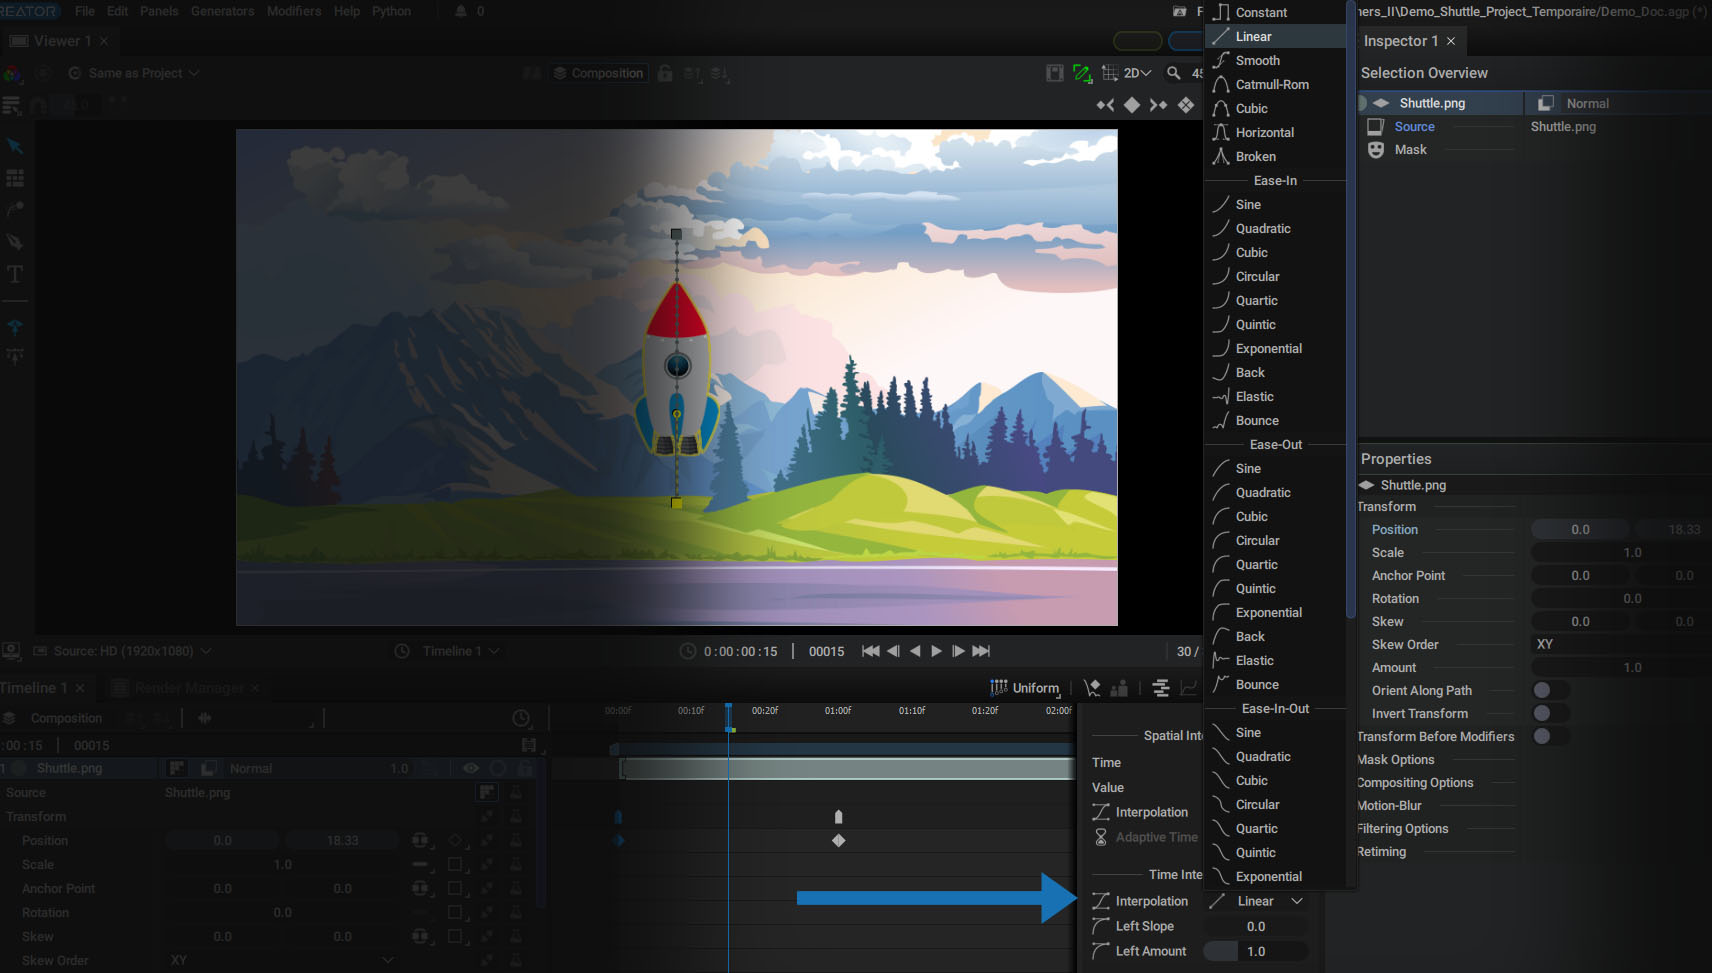Choose Linear interpolation in the open list
The height and width of the screenshot is (973, 1712).
tap(1276, 36)
